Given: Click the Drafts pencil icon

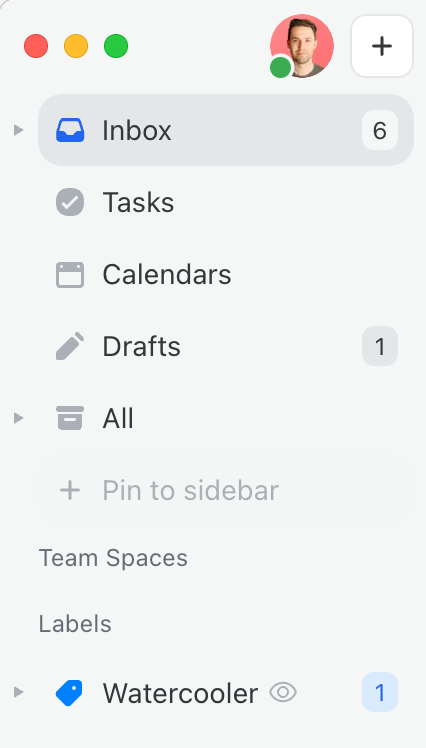Looking at the screenshot, I should click(x=70, y=346).
